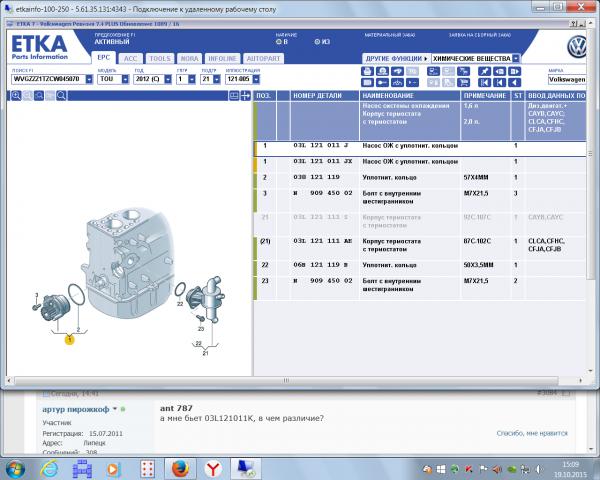Switch to the TOOLS tab
Viewport: 600px width, 480px height.
tap(160, 59)
